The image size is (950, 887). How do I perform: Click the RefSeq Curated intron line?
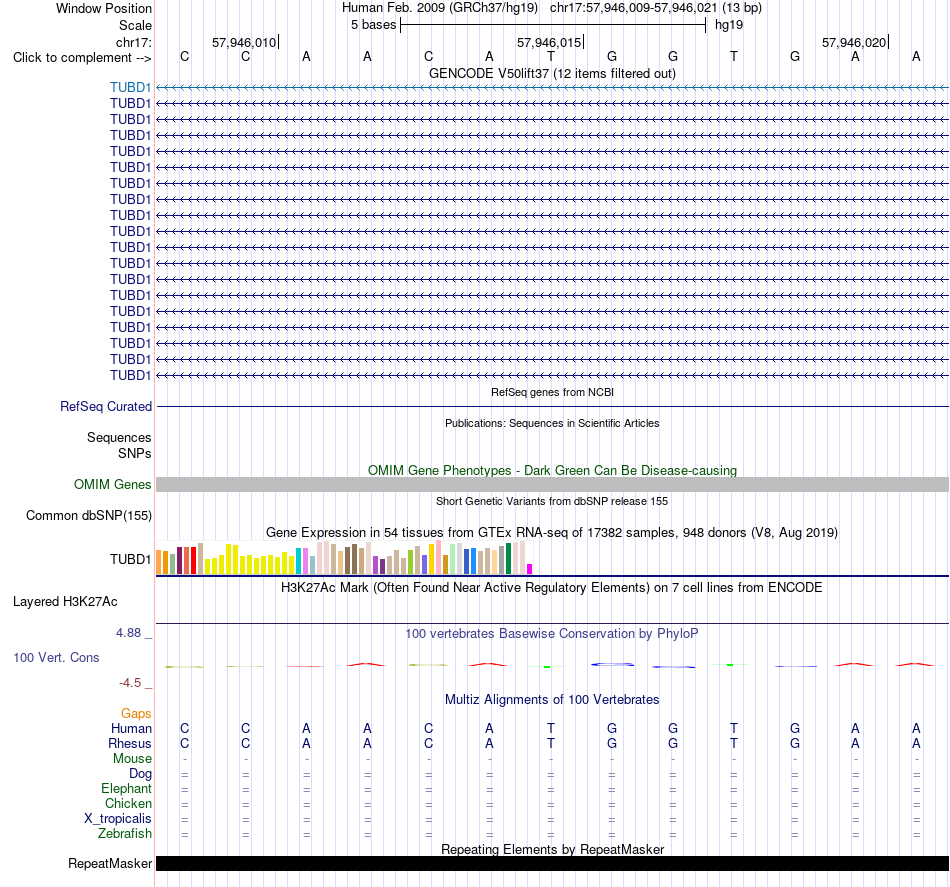click(x=552, y=407)
